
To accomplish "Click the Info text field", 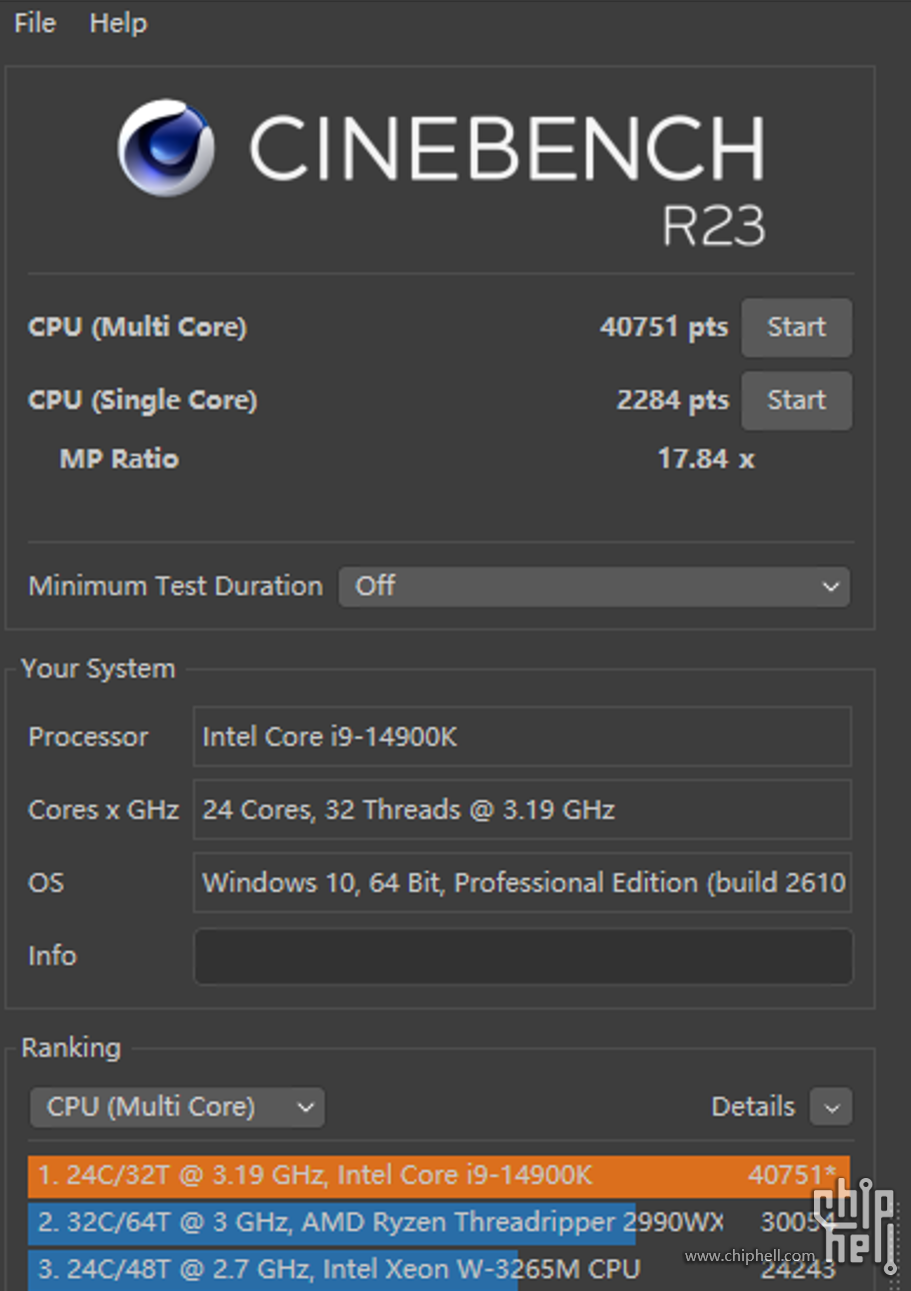I will coord(522,956).
